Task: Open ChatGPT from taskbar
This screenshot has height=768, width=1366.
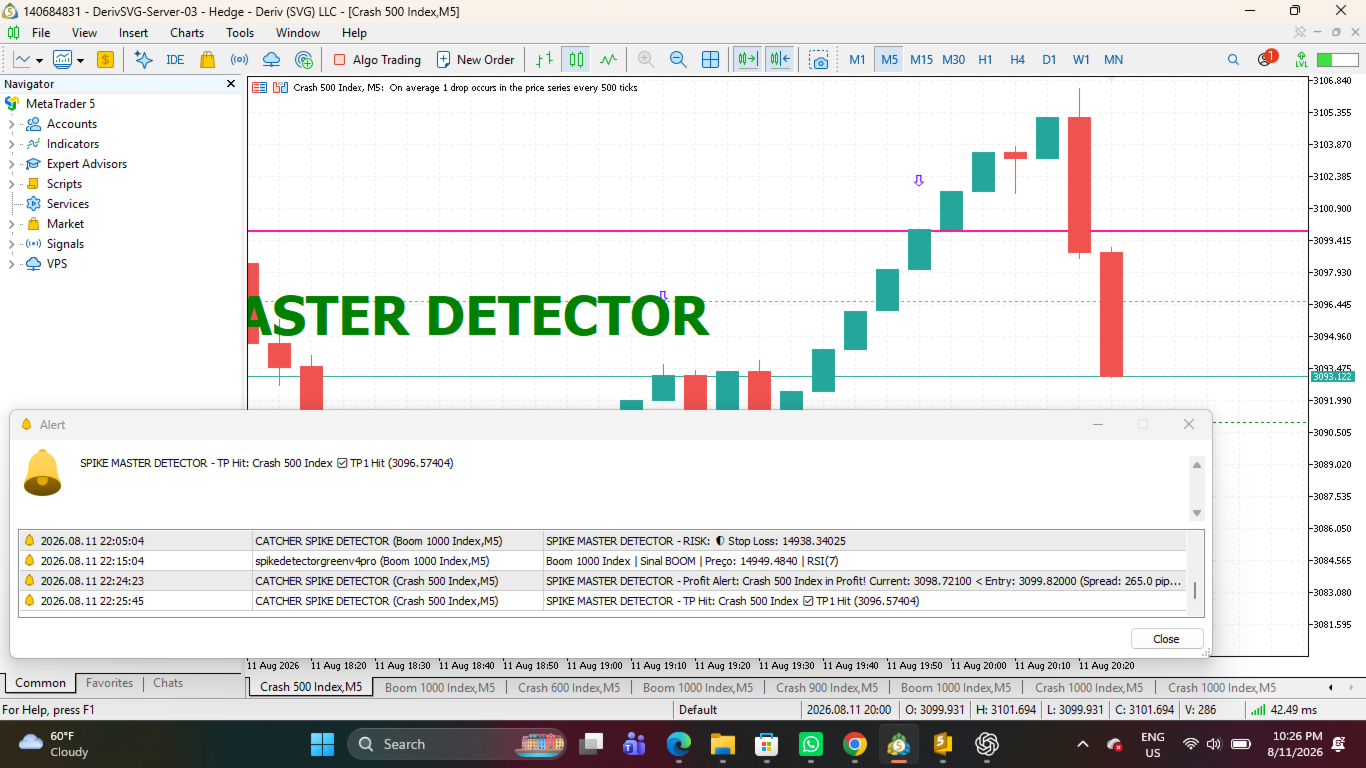Action: (x=987, y=744)
